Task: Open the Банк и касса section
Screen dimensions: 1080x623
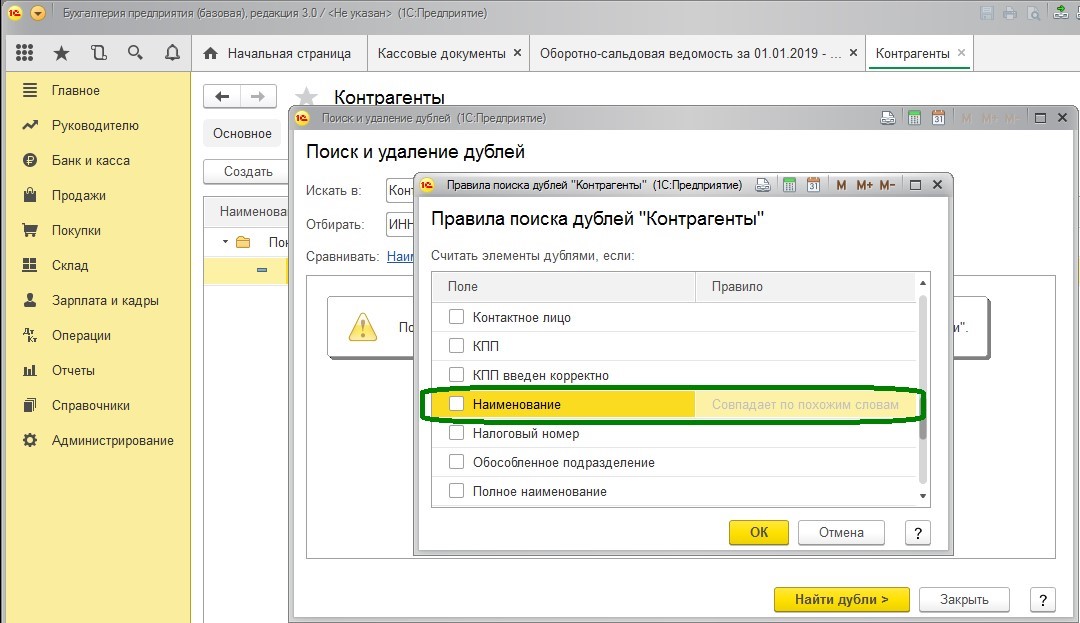Action: 90,160
